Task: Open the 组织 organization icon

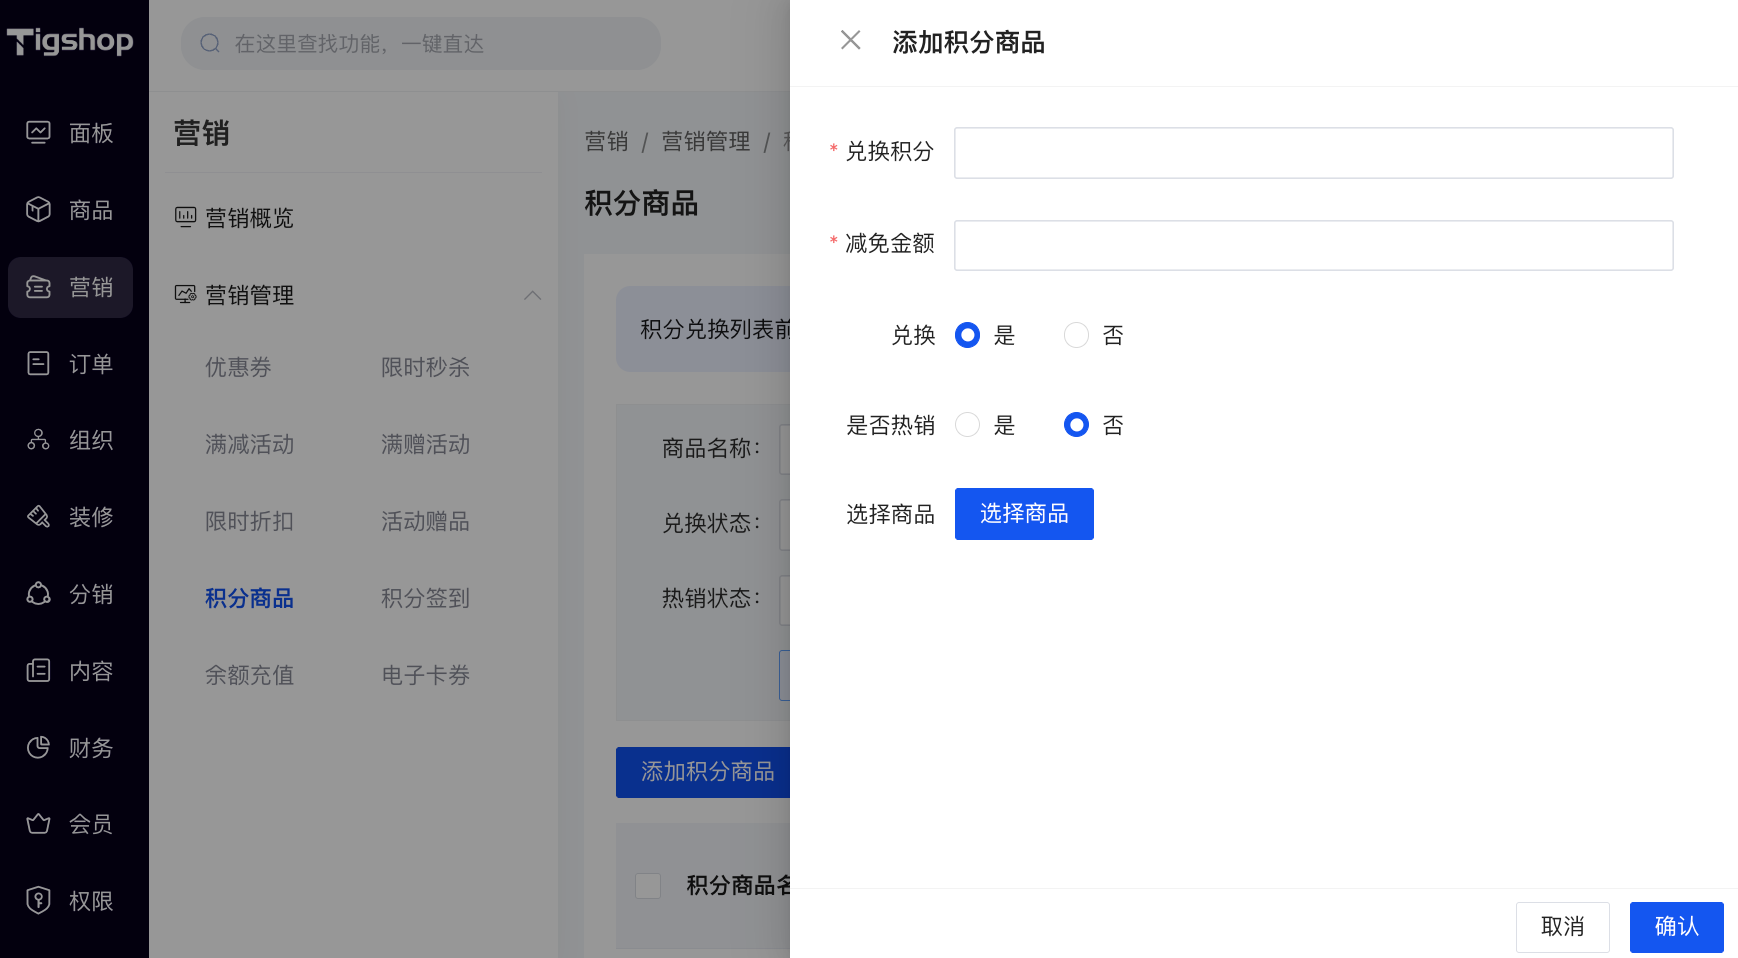Action: pos(38,440)
